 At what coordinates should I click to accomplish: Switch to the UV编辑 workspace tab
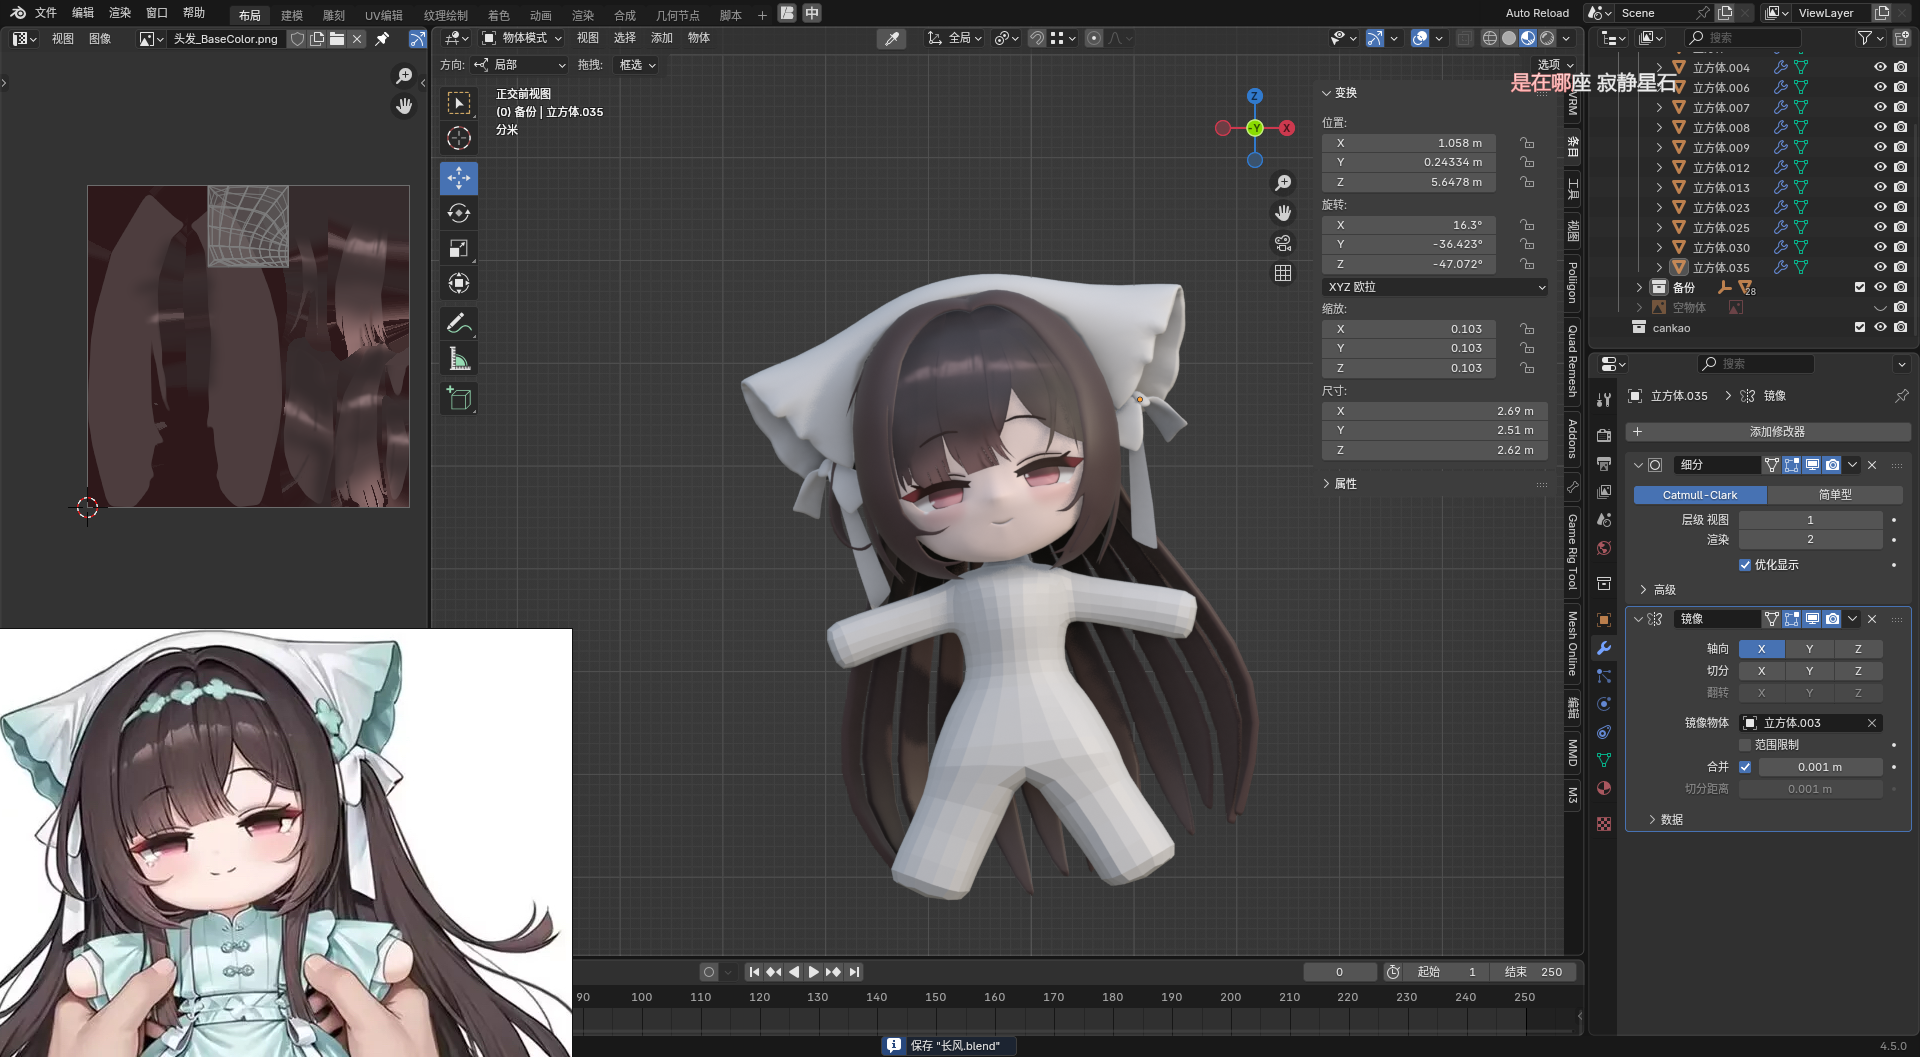click(383, 15)
